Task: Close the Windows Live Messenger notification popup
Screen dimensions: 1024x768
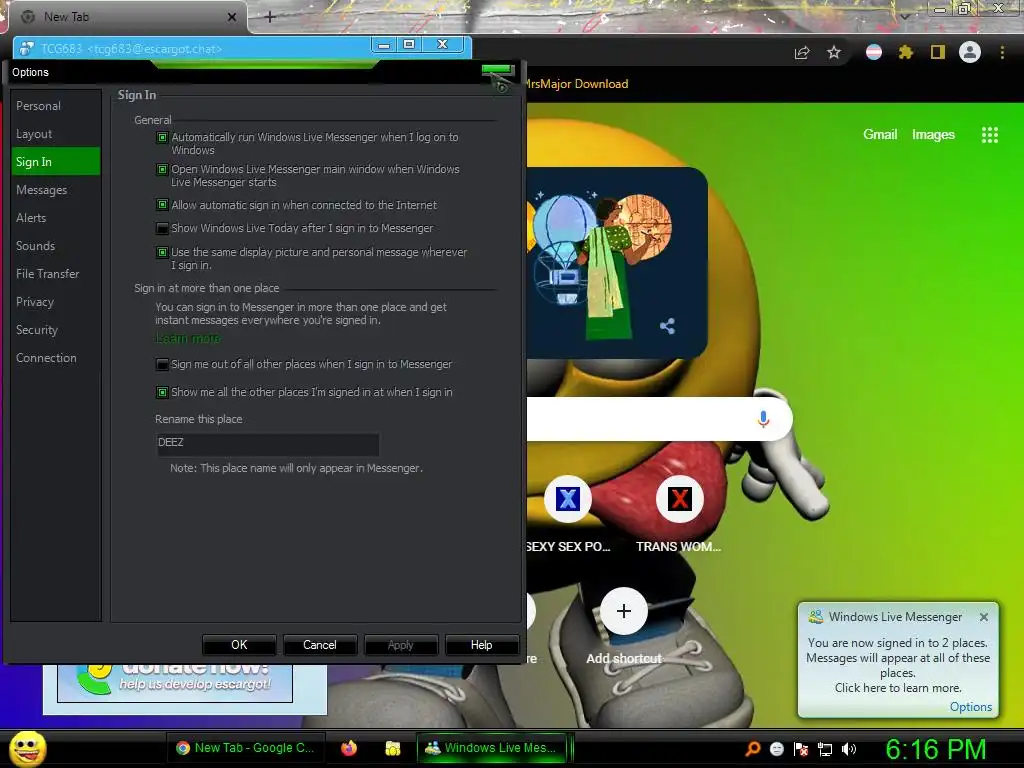Action: pos(984,617)
